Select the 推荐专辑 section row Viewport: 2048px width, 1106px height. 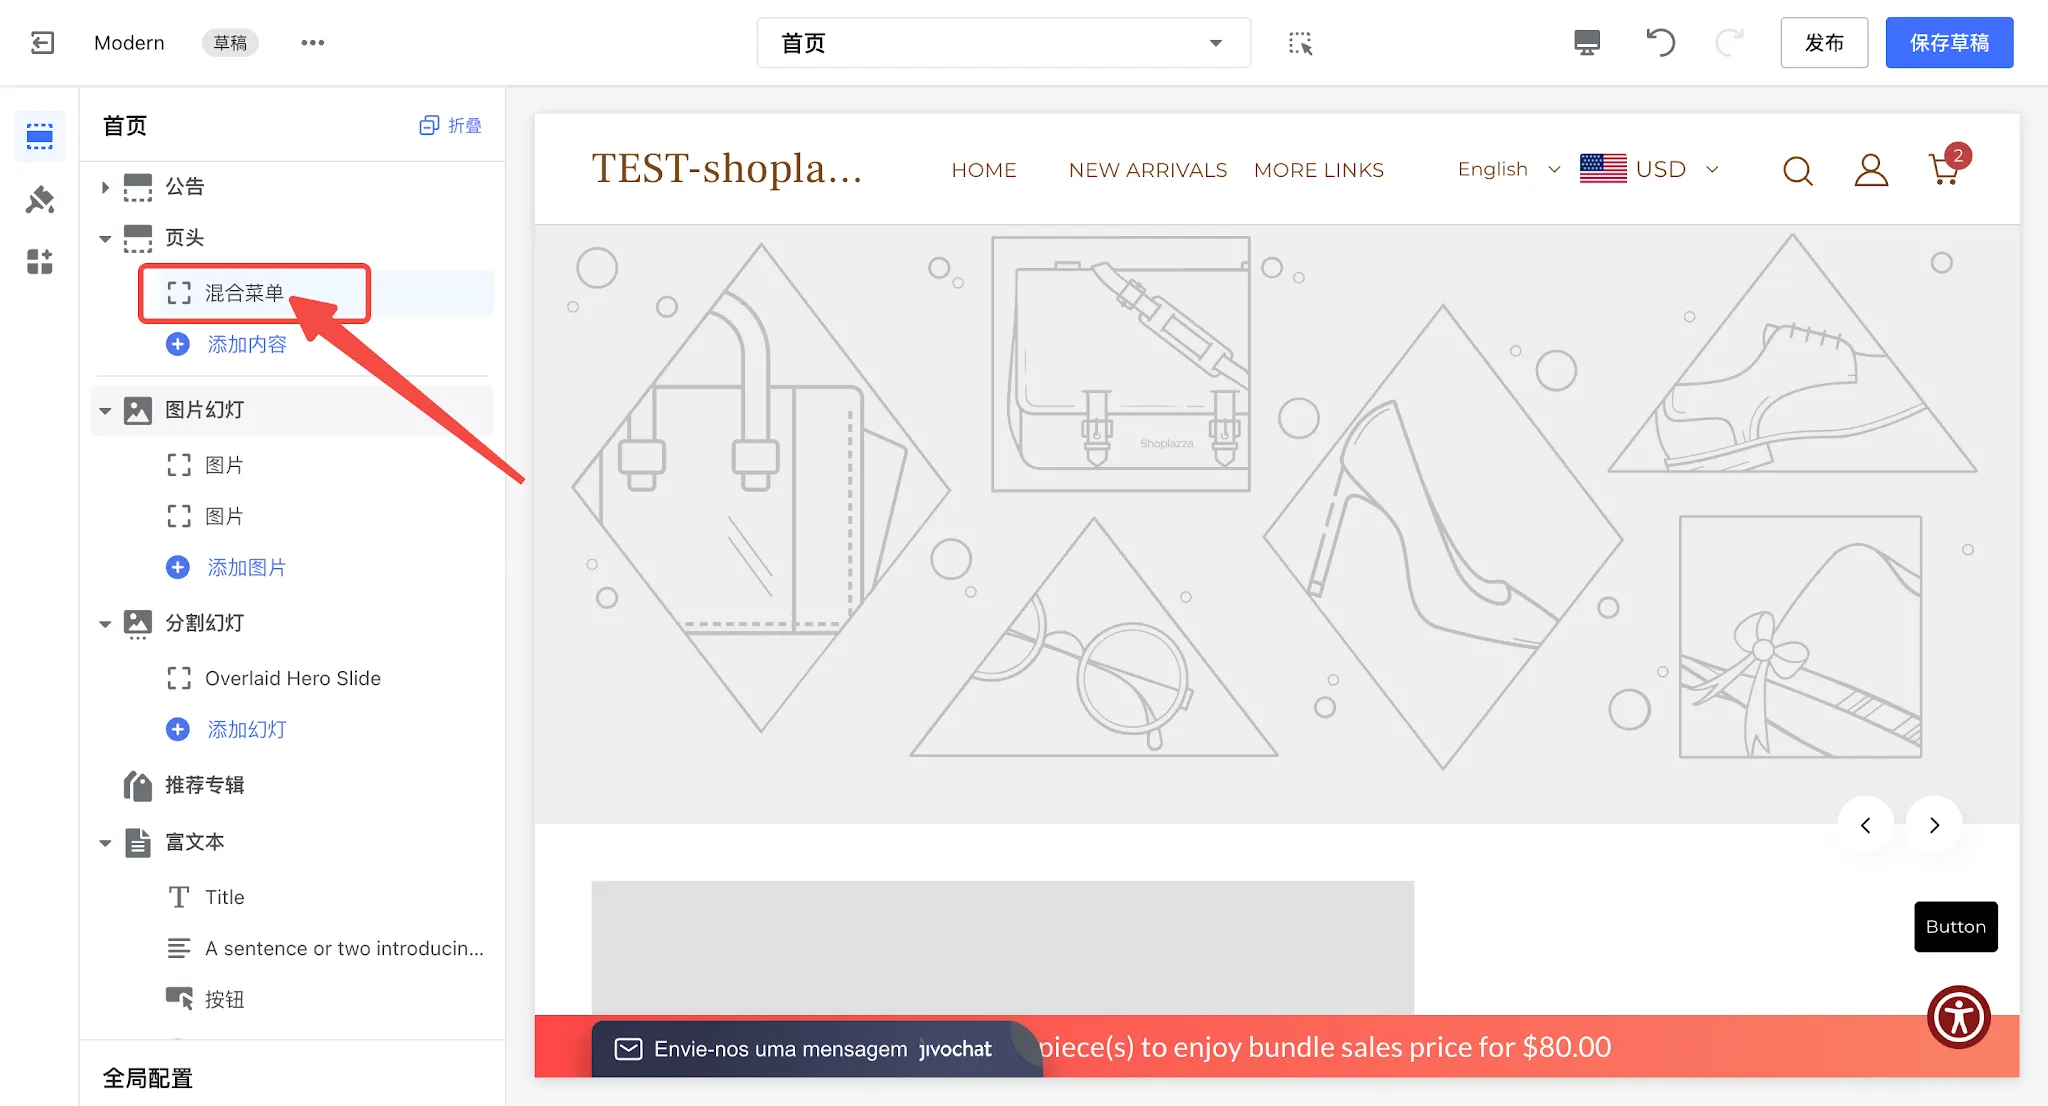(x=292, y=786)
